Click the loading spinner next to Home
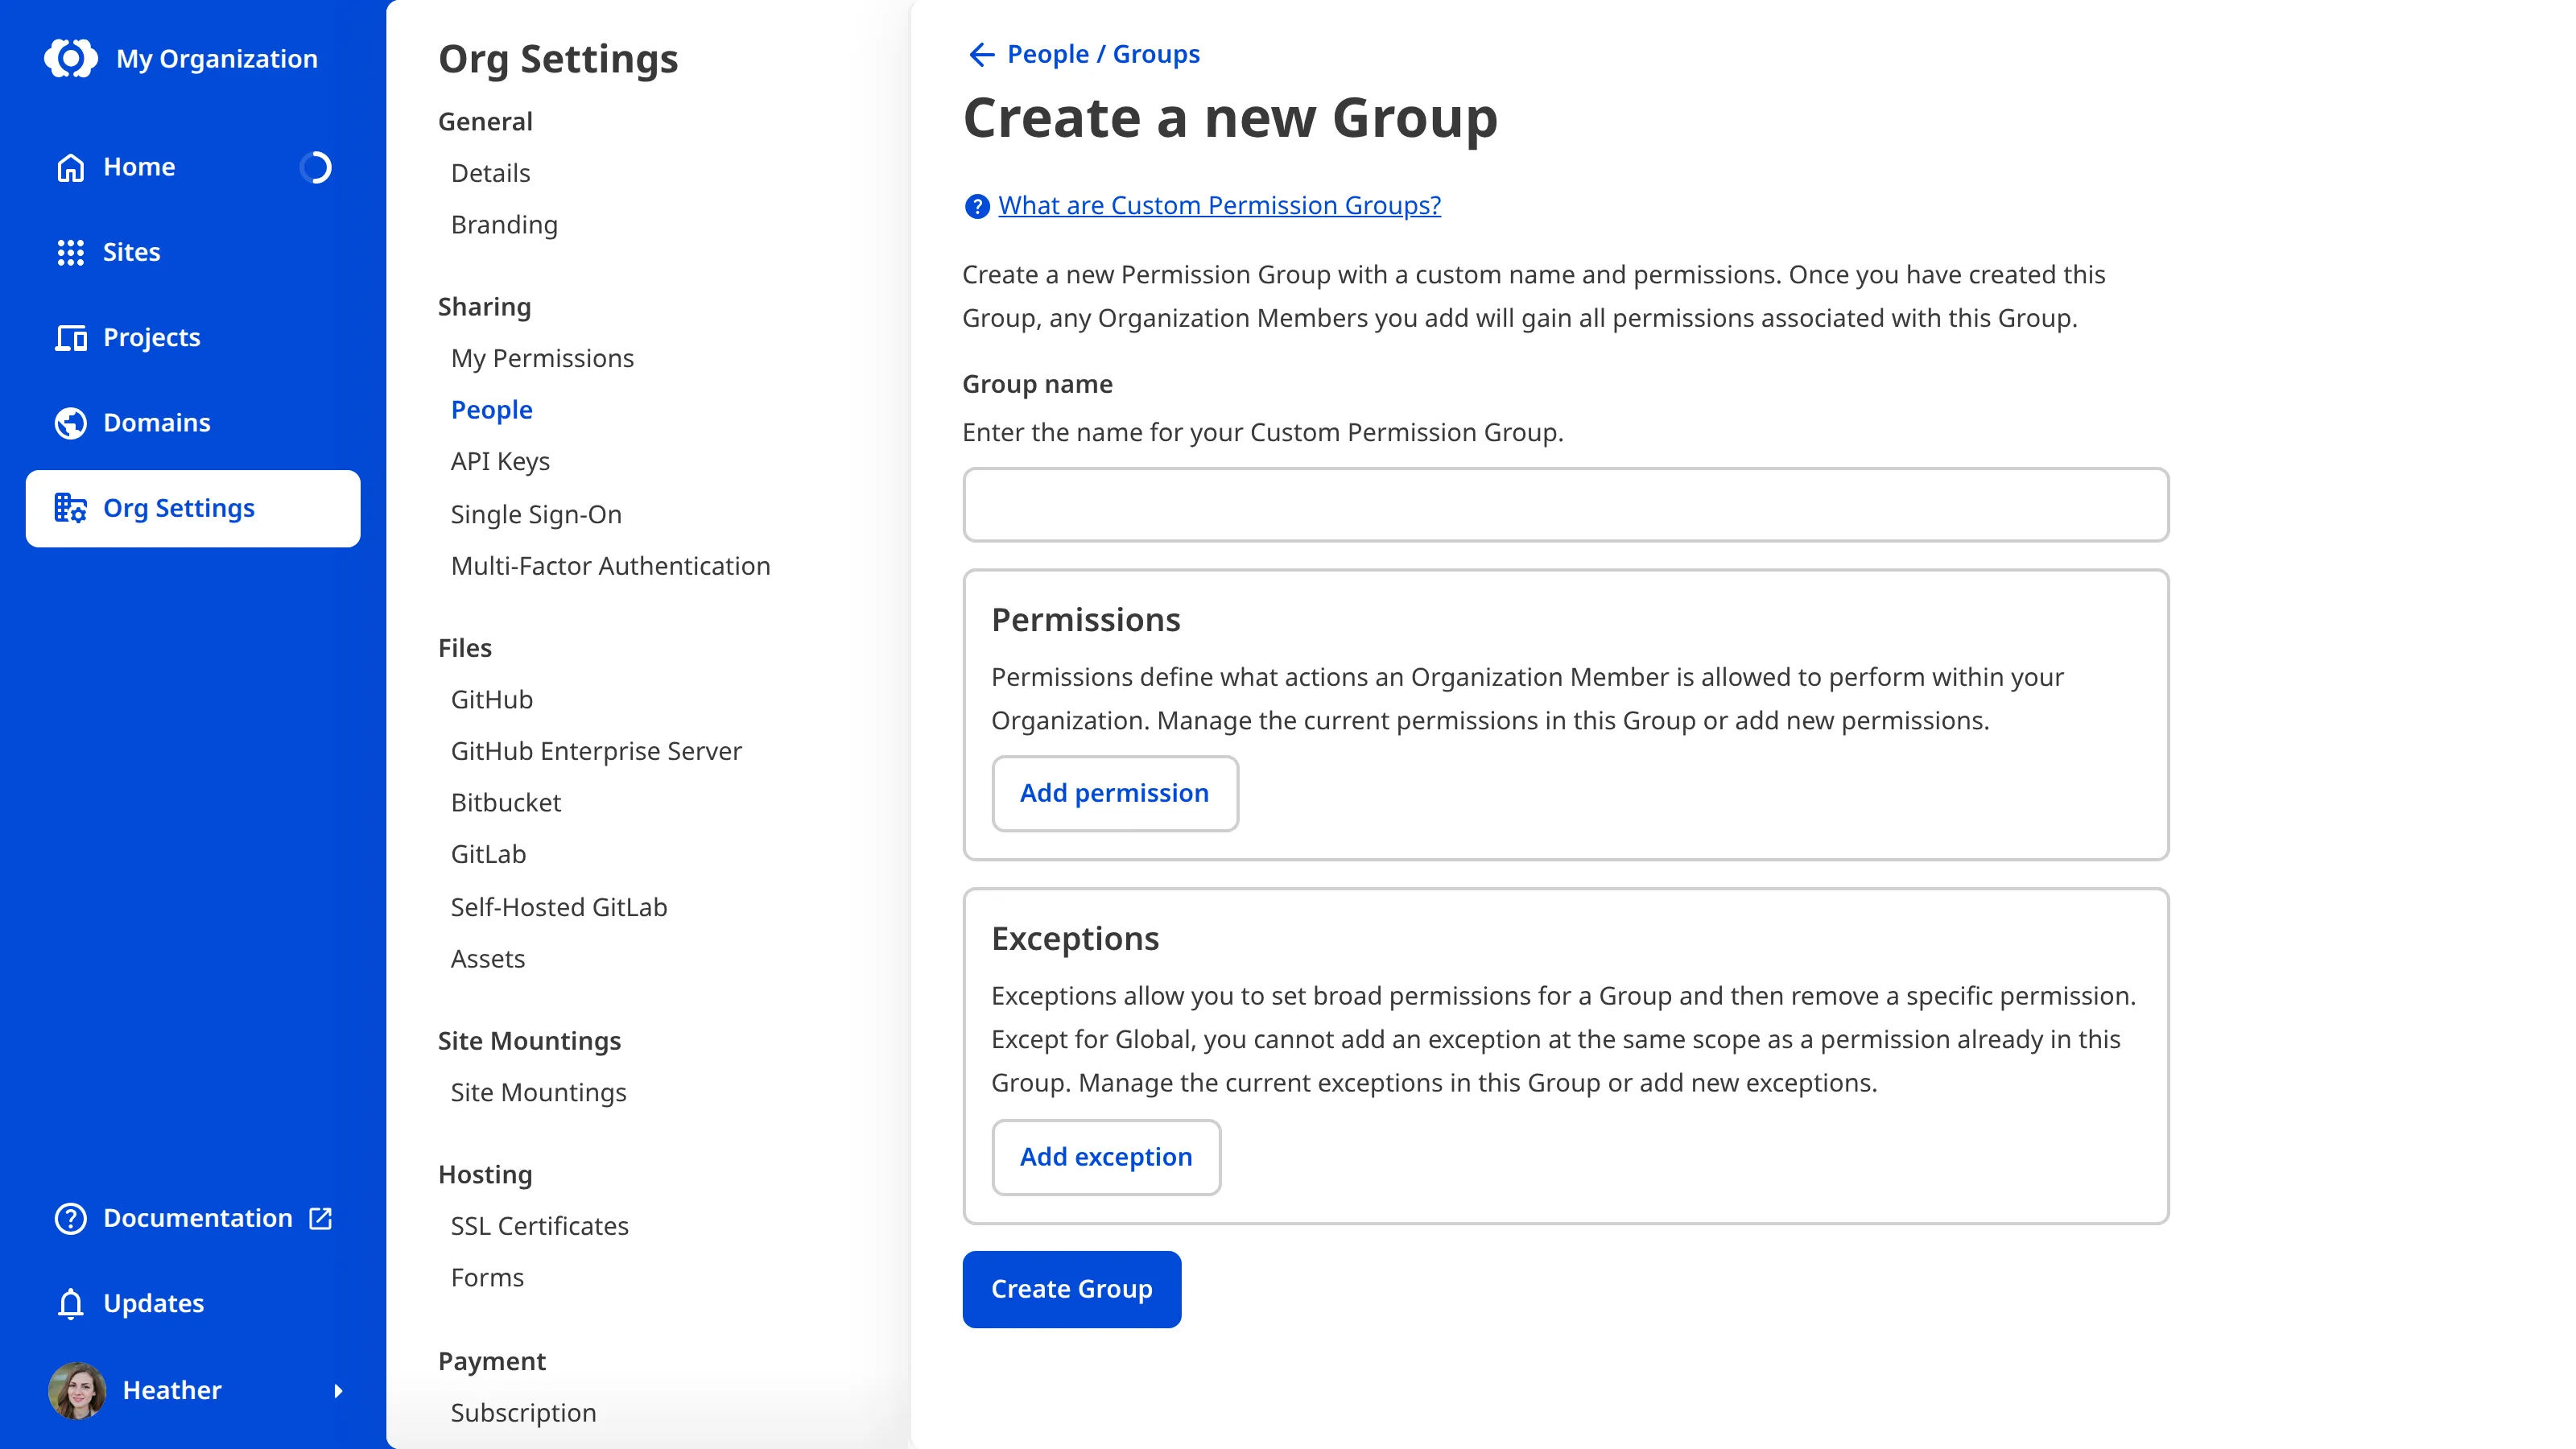The image size is (2576, 1449). pyautogui.click(x=315, y=167)
